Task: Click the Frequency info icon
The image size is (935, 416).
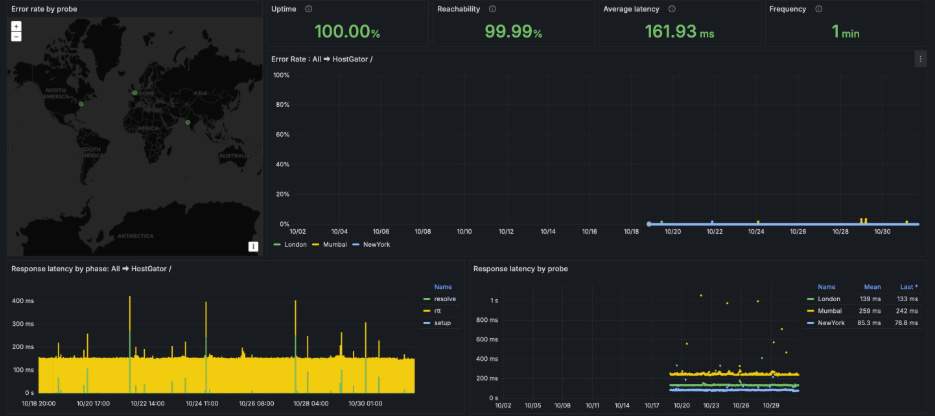Action: 819,9
